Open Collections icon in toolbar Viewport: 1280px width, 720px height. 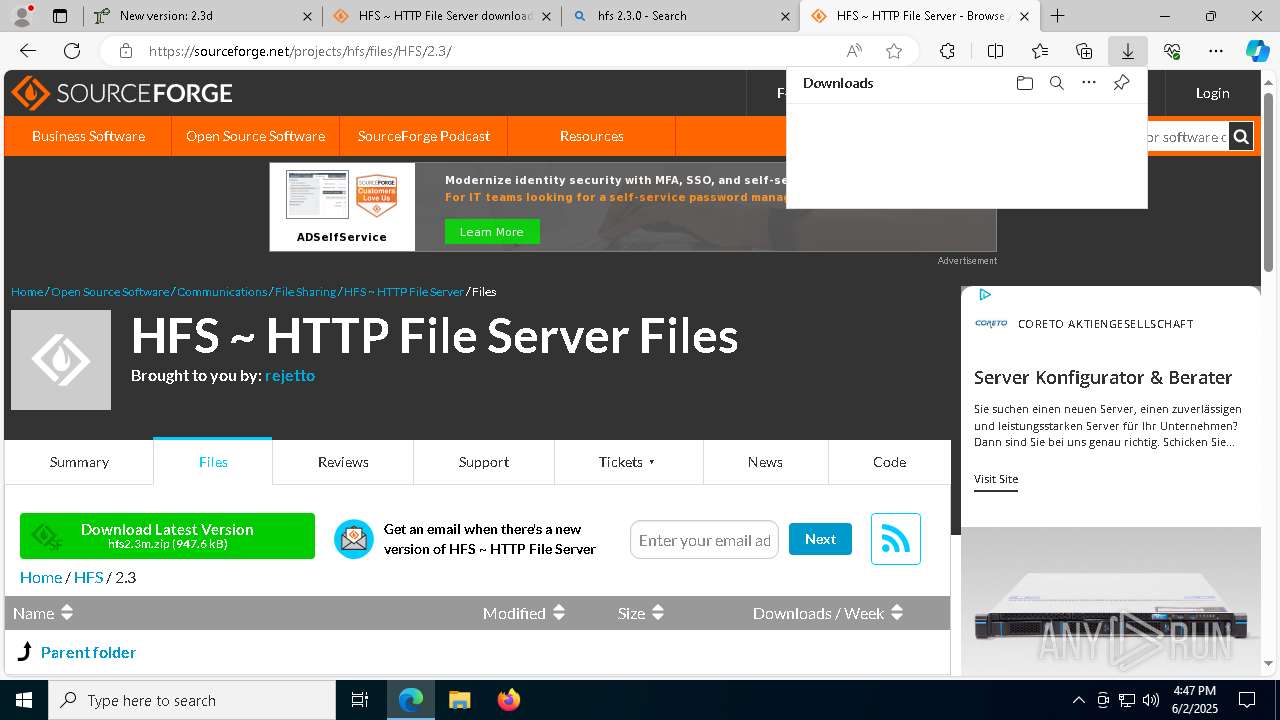[x=1084, y=51]
